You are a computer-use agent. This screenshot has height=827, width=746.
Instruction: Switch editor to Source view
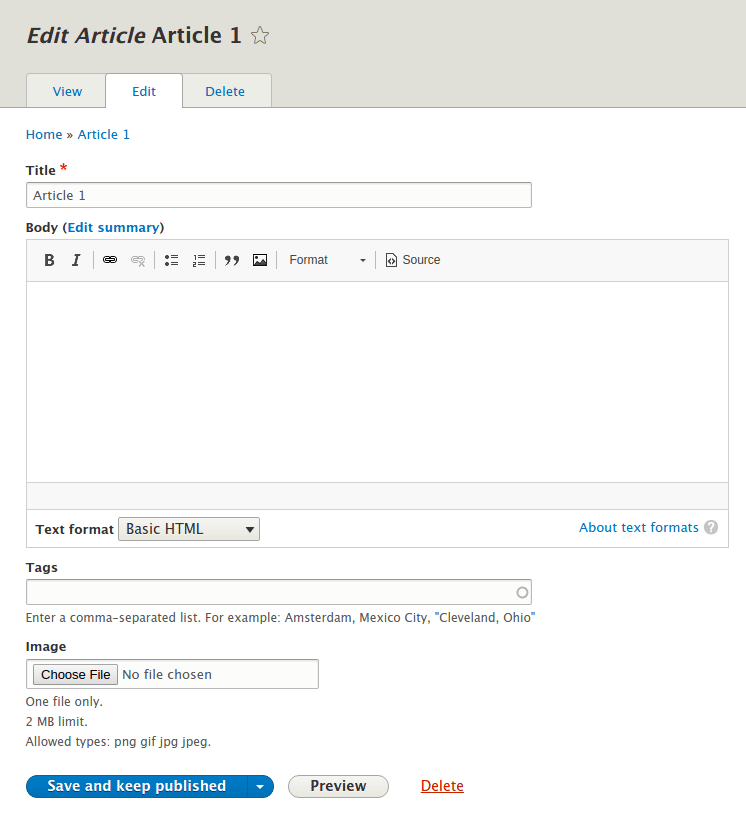413,260
